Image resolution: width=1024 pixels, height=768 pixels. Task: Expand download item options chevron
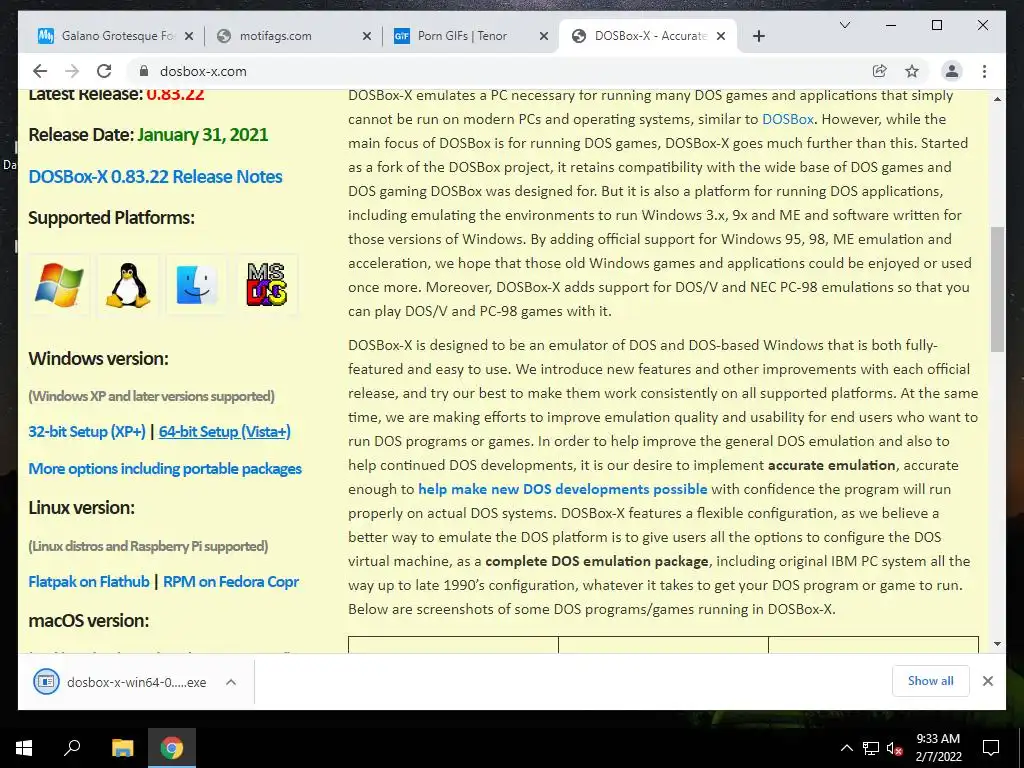[x=231, y=682]
